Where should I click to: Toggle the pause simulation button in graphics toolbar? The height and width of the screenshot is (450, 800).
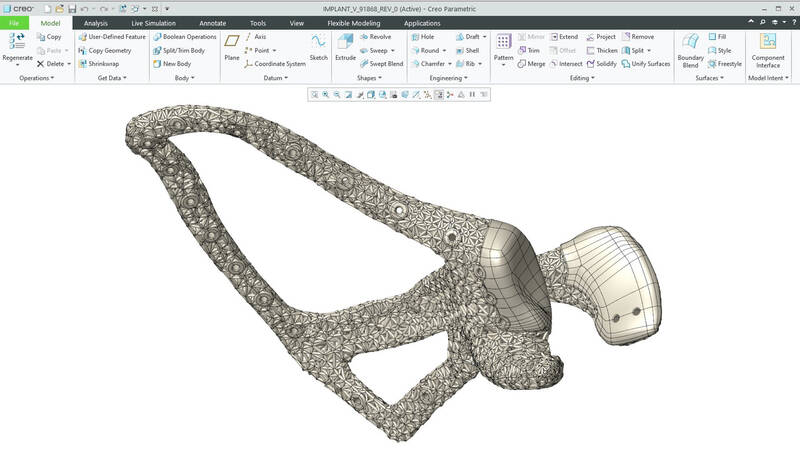pyautogui.click(x=472, y=95)
